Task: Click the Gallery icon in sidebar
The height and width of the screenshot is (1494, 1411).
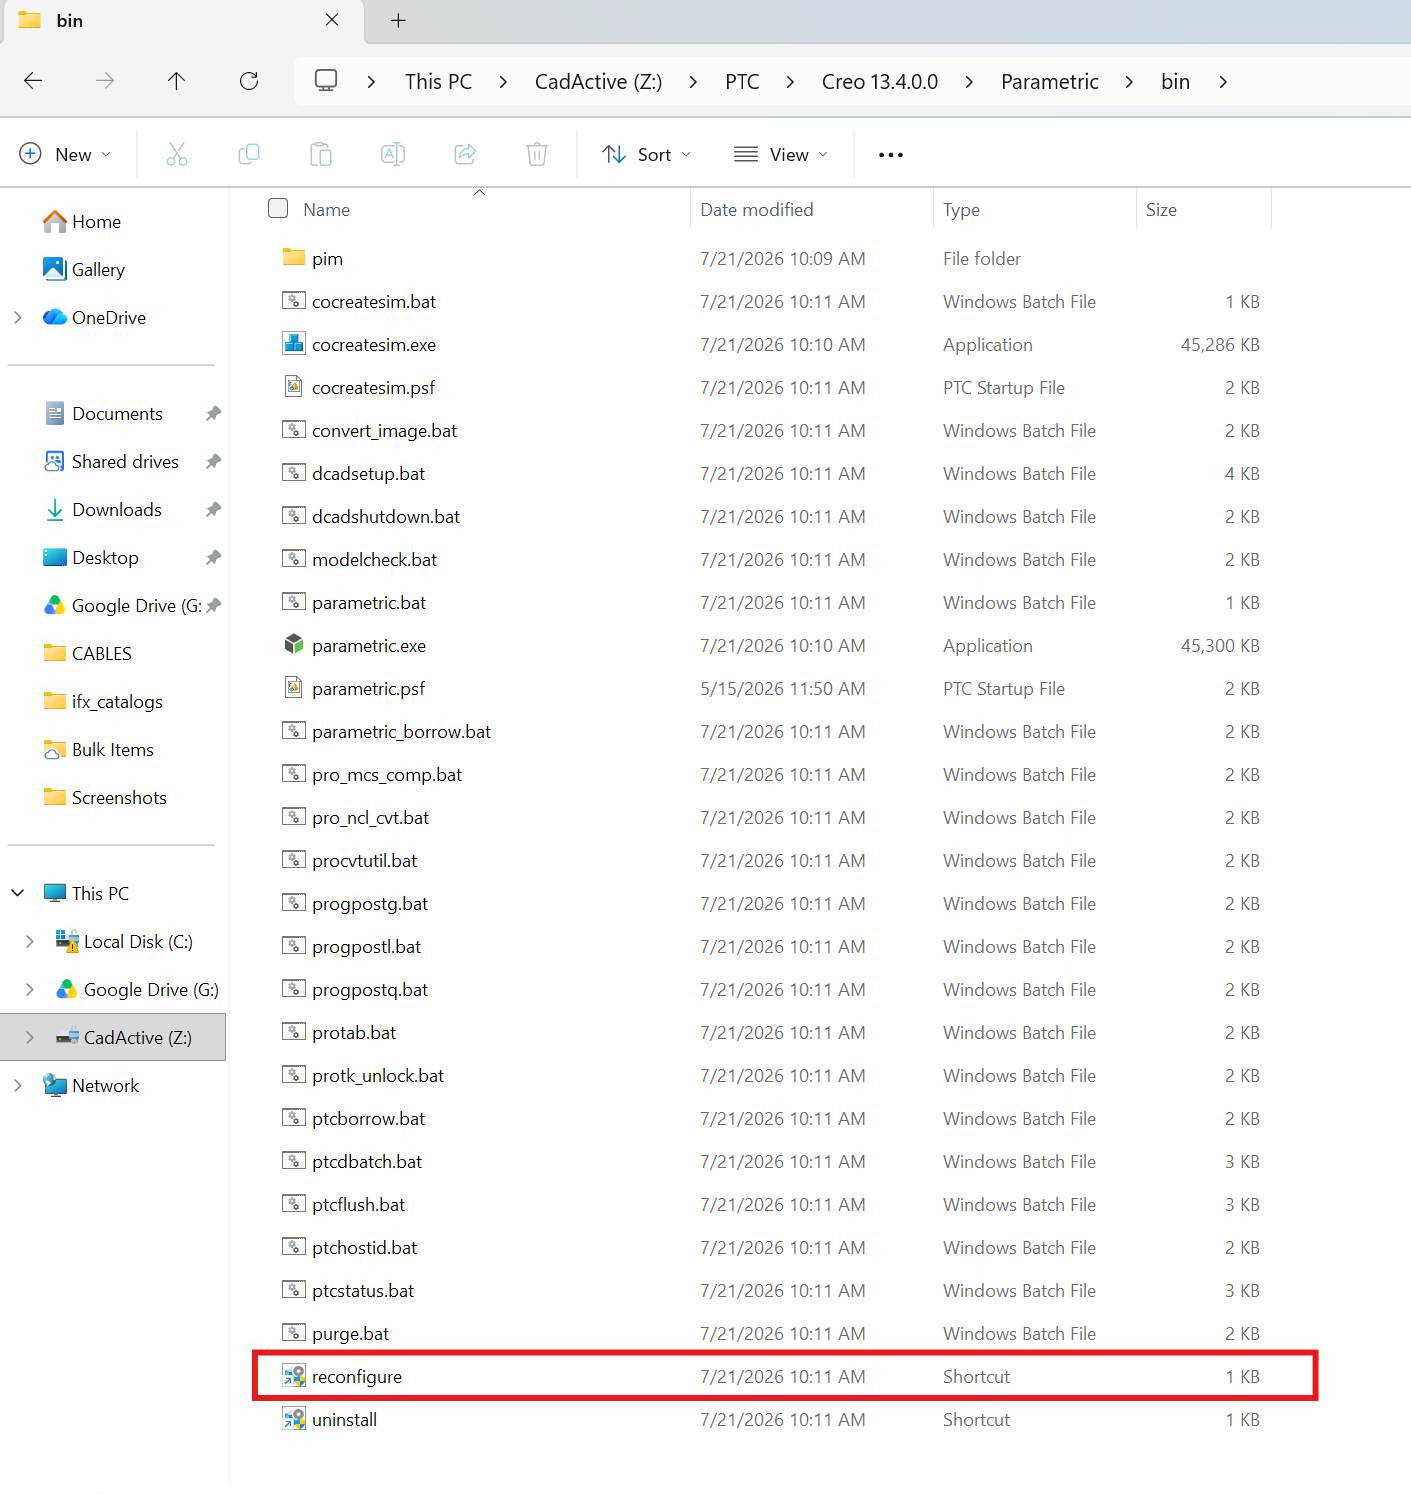Action: 55,269
